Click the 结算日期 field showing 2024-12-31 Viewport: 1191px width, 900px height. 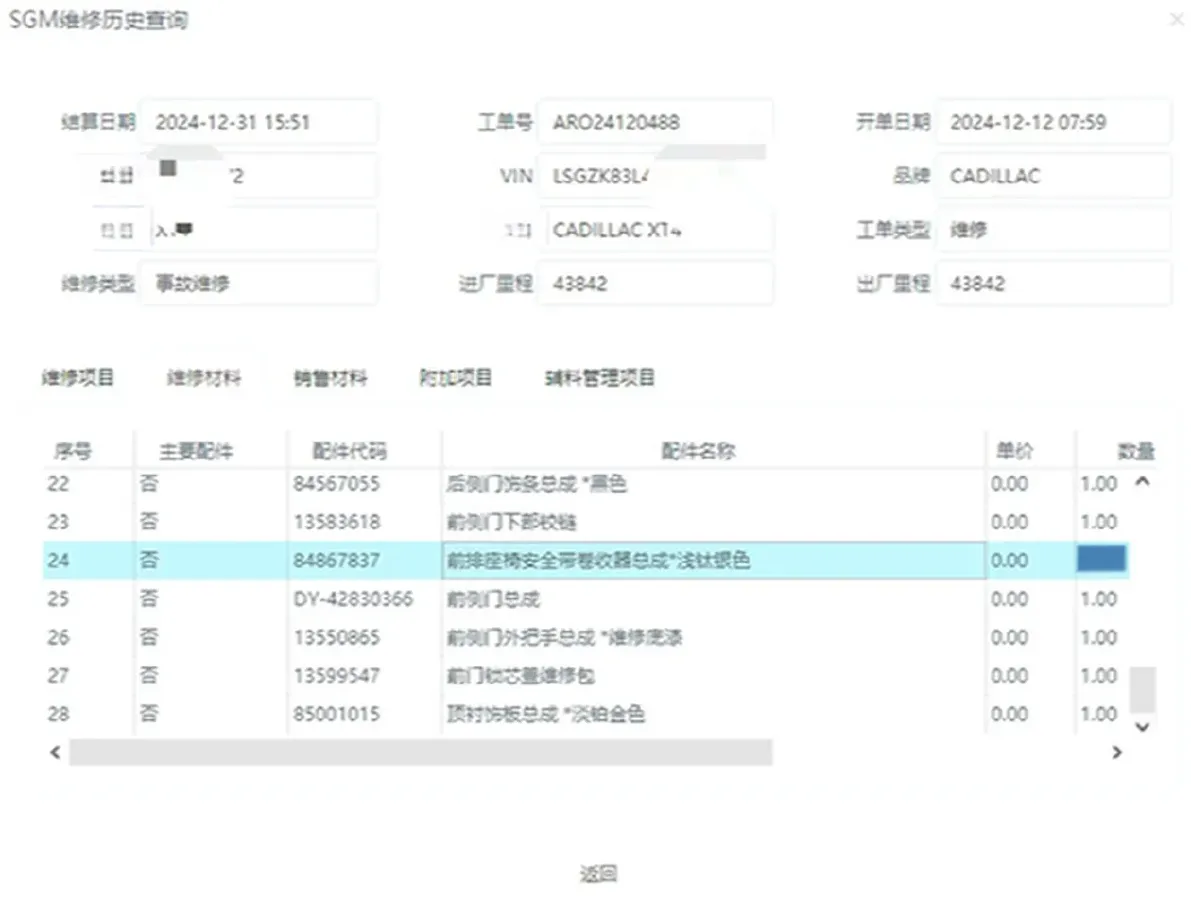(x=259, y=122)
